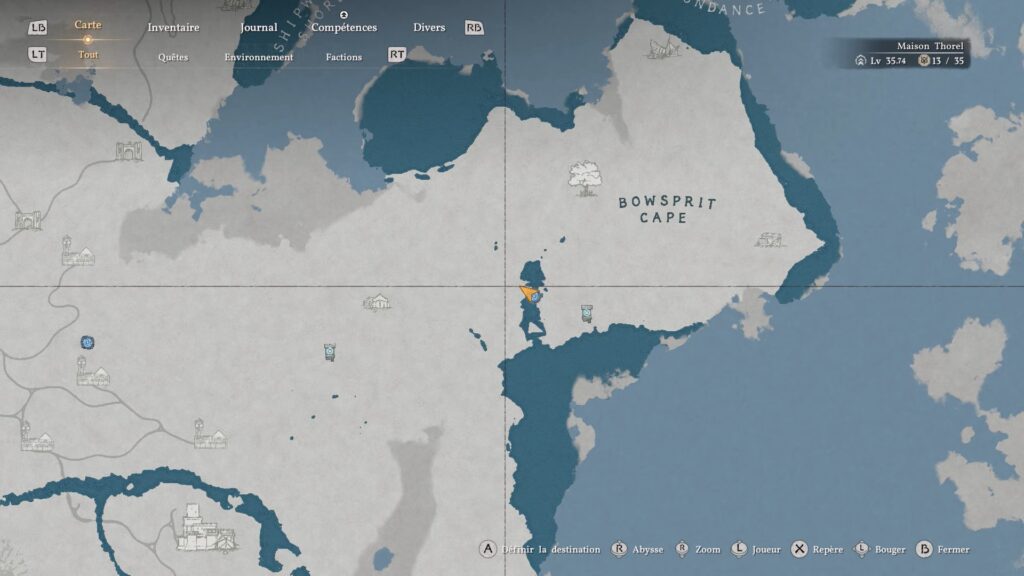Click the 13 / 35 counter
This screenshot has height=576, width=1024.
(948, 61)
